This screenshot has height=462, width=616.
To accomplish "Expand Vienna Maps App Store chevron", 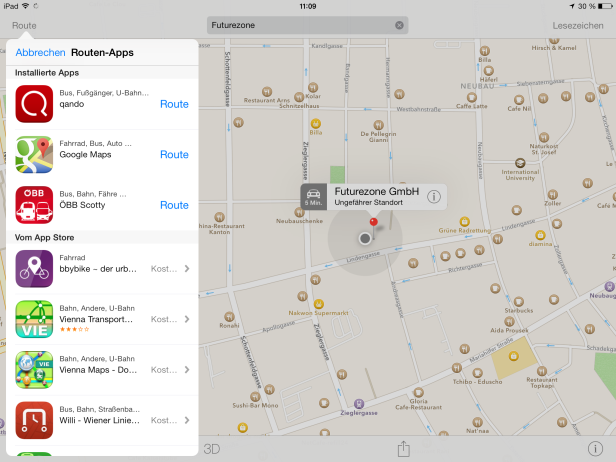I will click(187, 370).
